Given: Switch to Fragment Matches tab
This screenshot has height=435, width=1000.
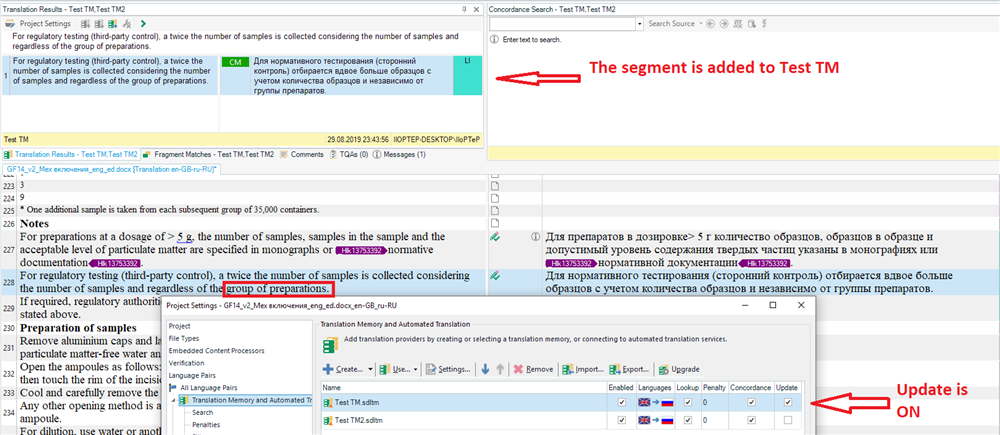Looking at the screenshot, I should click(208, 154).
